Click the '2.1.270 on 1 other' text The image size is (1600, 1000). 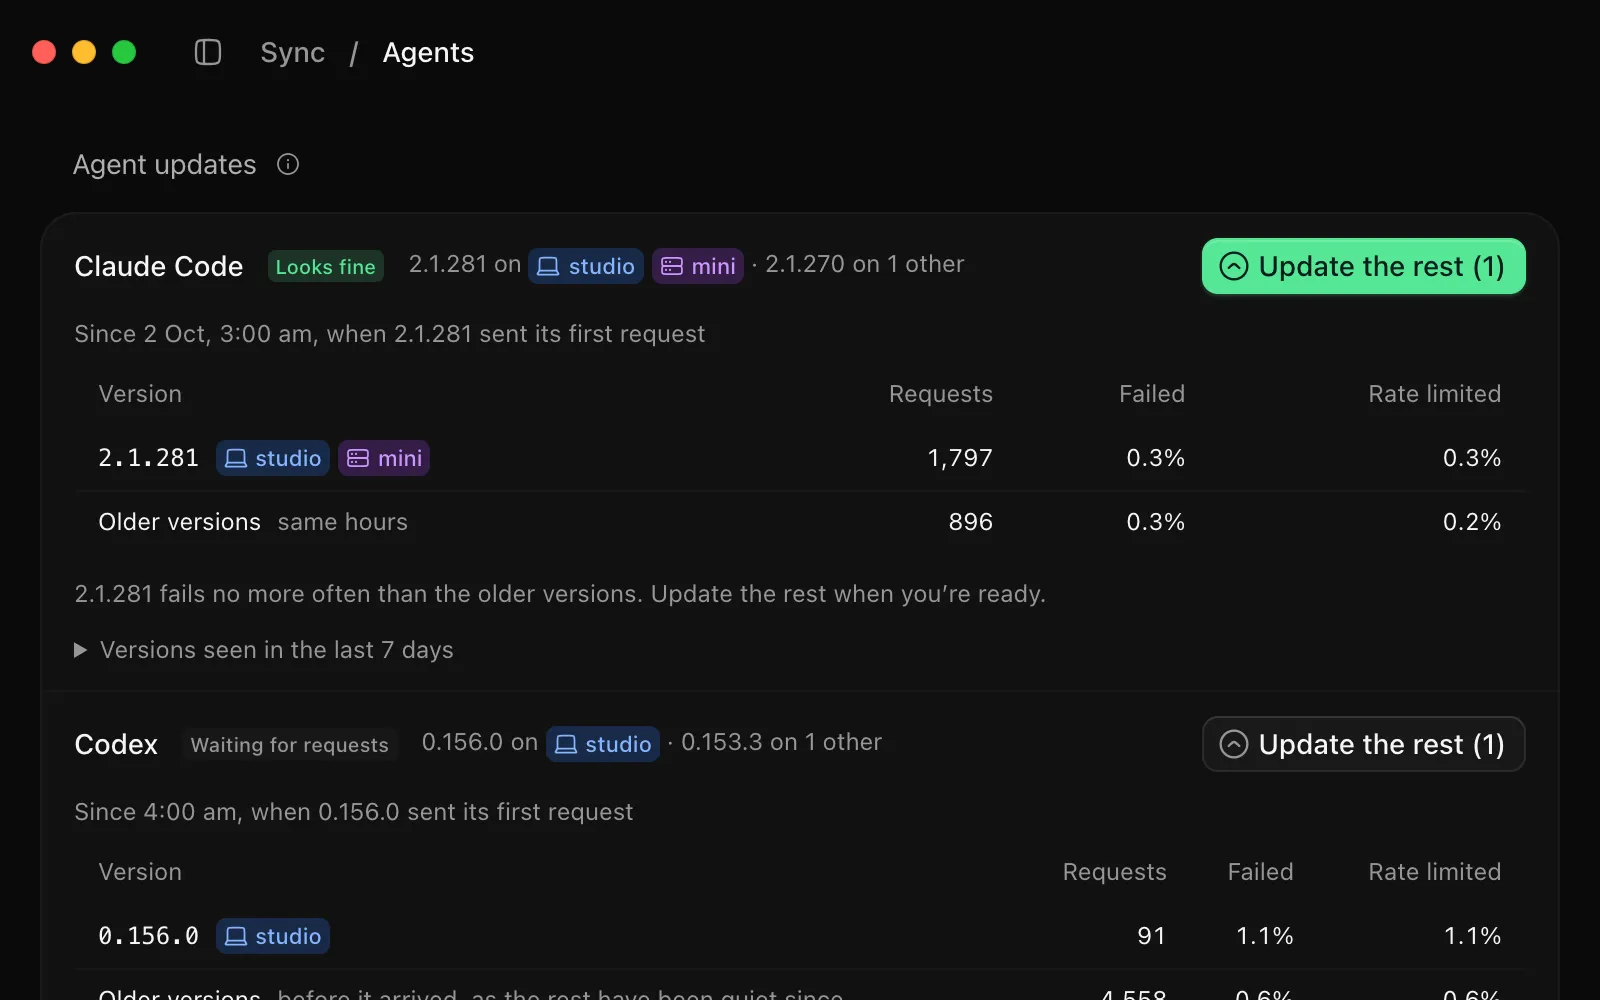(x=865, y=264)
